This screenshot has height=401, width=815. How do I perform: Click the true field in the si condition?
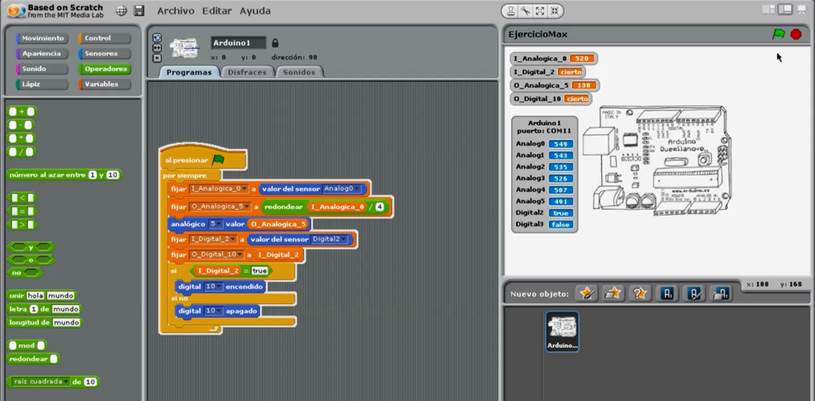(259, 271)
